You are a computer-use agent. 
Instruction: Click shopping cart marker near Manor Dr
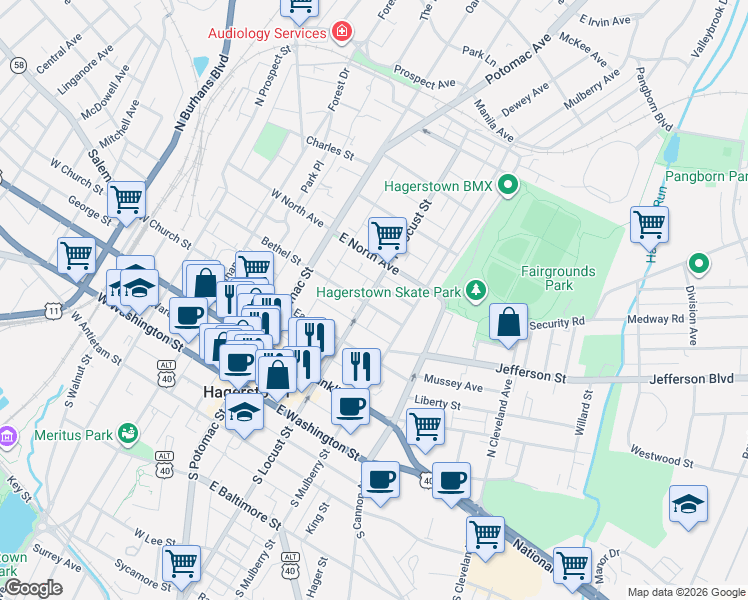pyautogui.click(x=572, y=567)
